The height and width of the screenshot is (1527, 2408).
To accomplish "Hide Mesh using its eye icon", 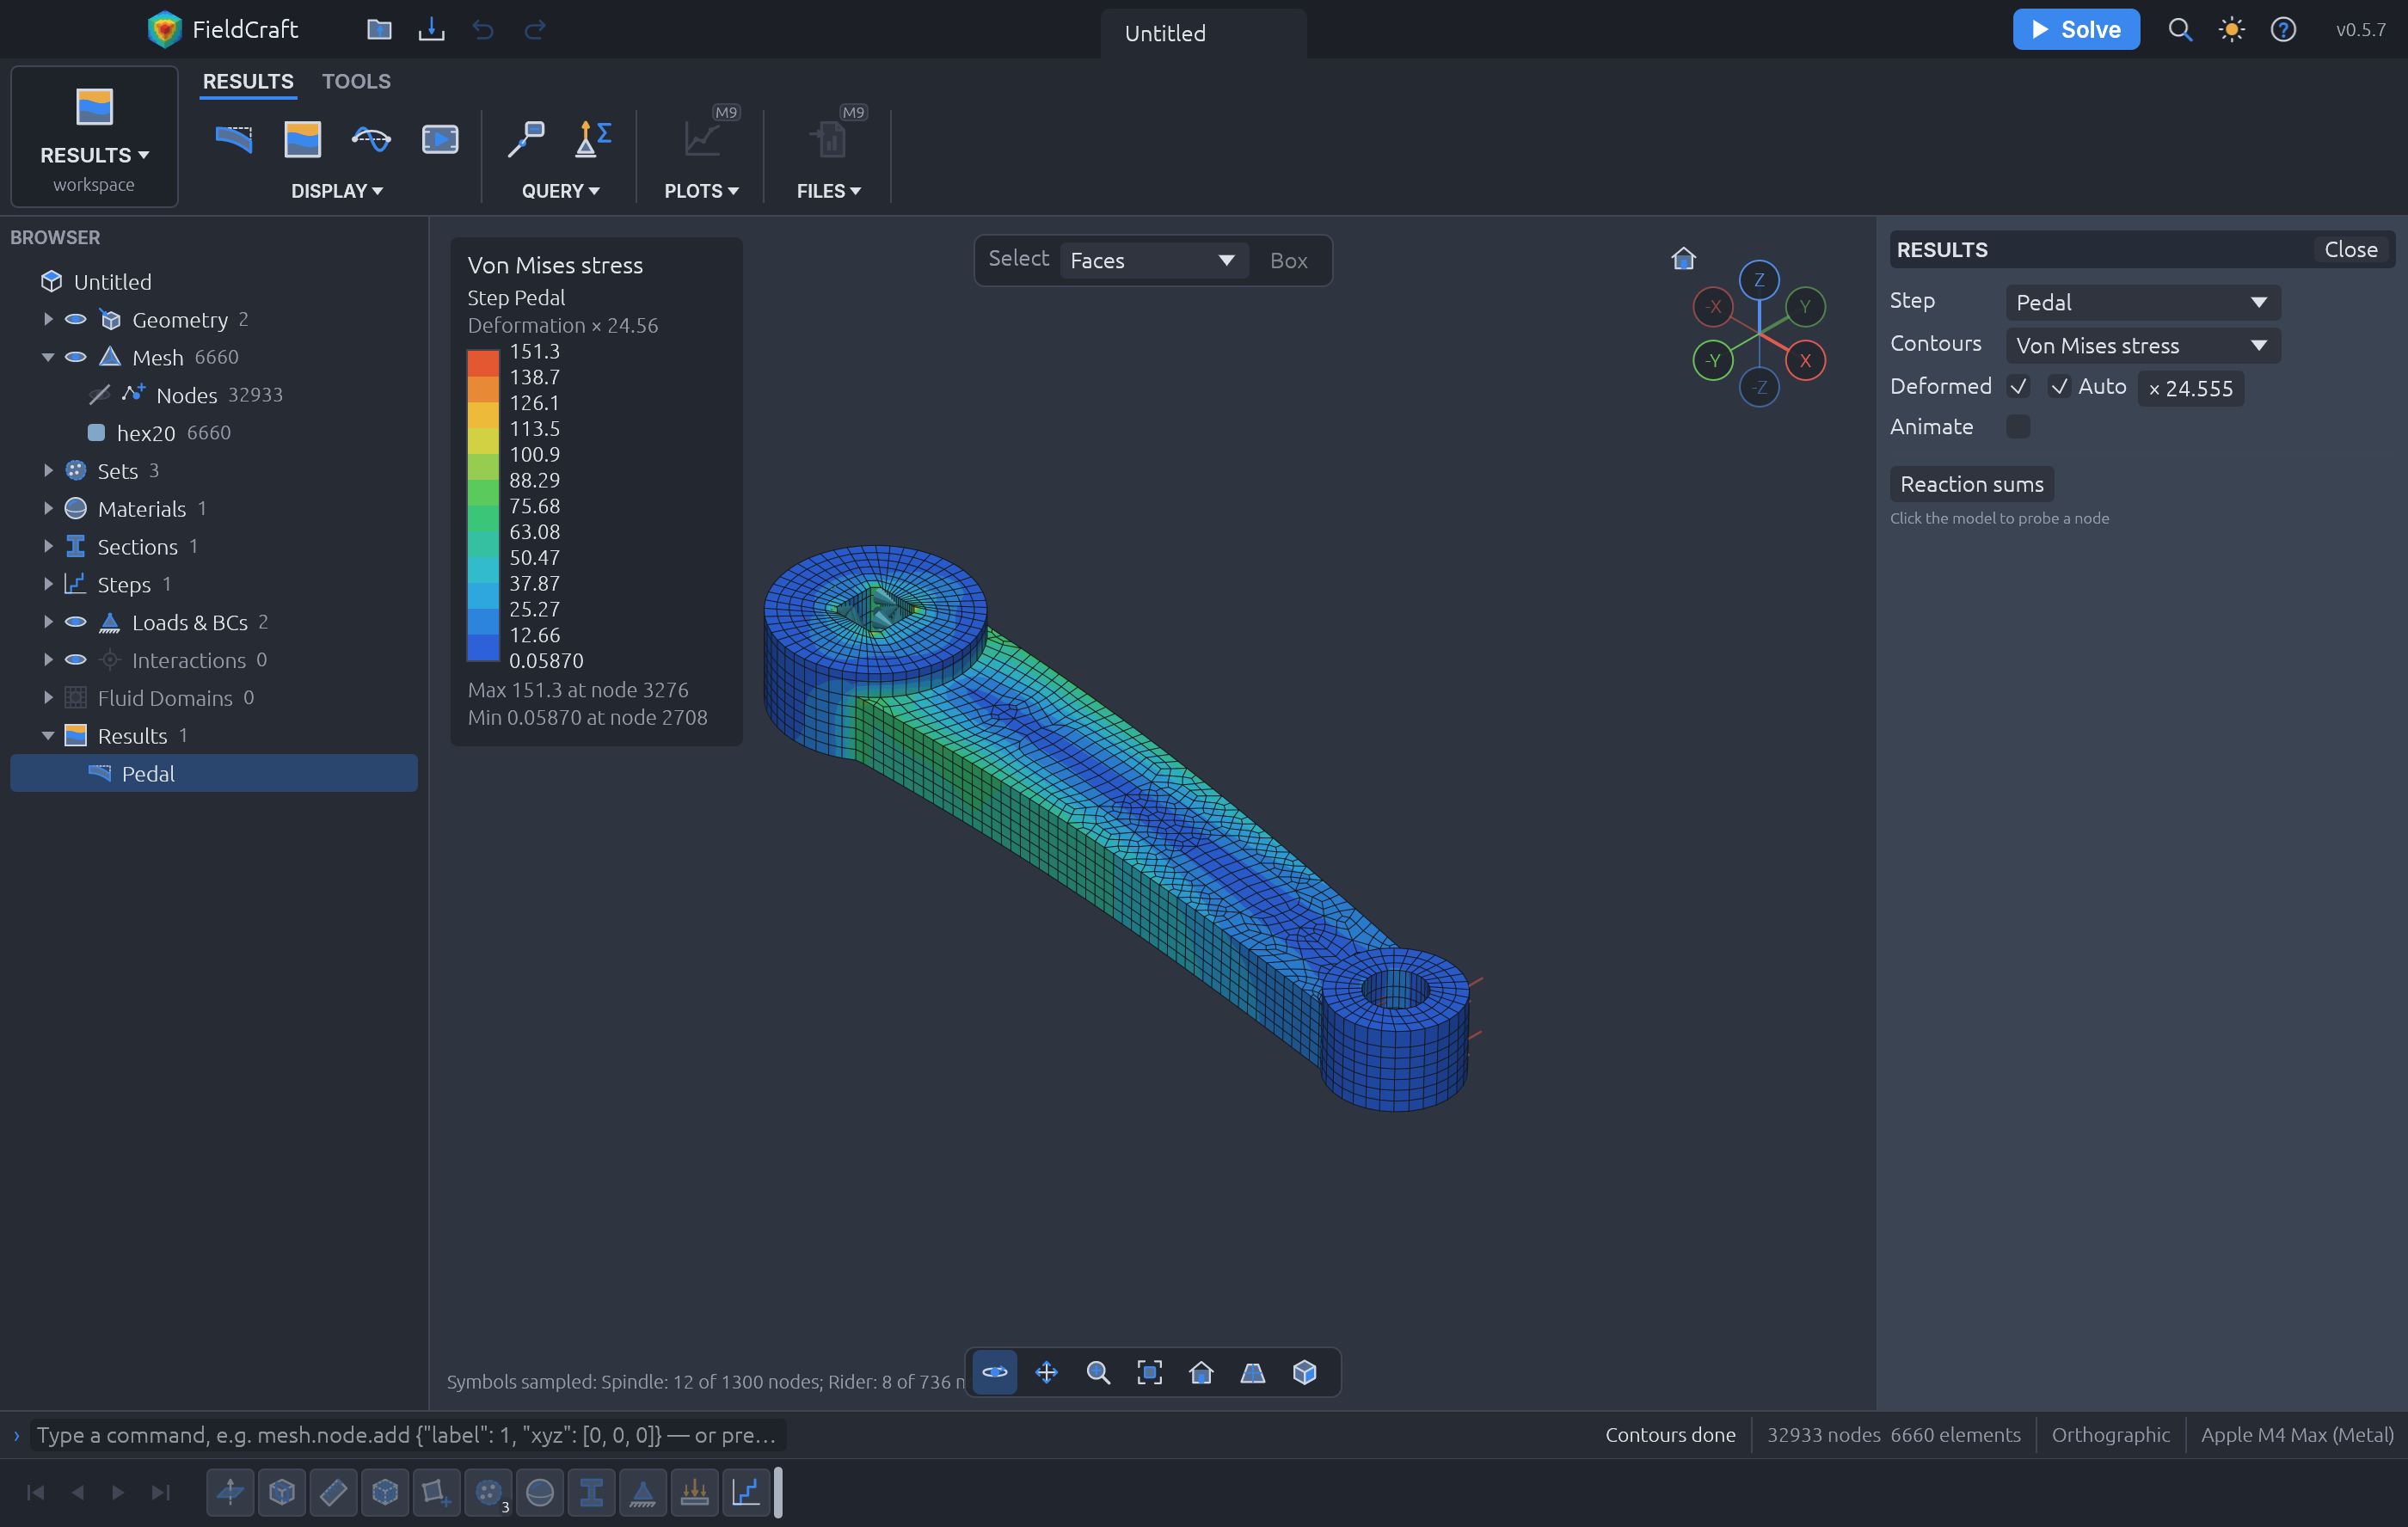I will 76,357.
